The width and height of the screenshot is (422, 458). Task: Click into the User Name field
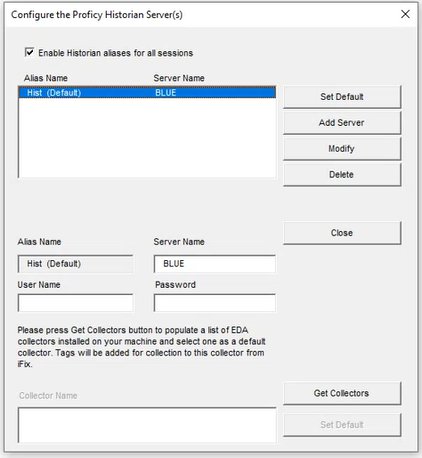tap(75, 303)
